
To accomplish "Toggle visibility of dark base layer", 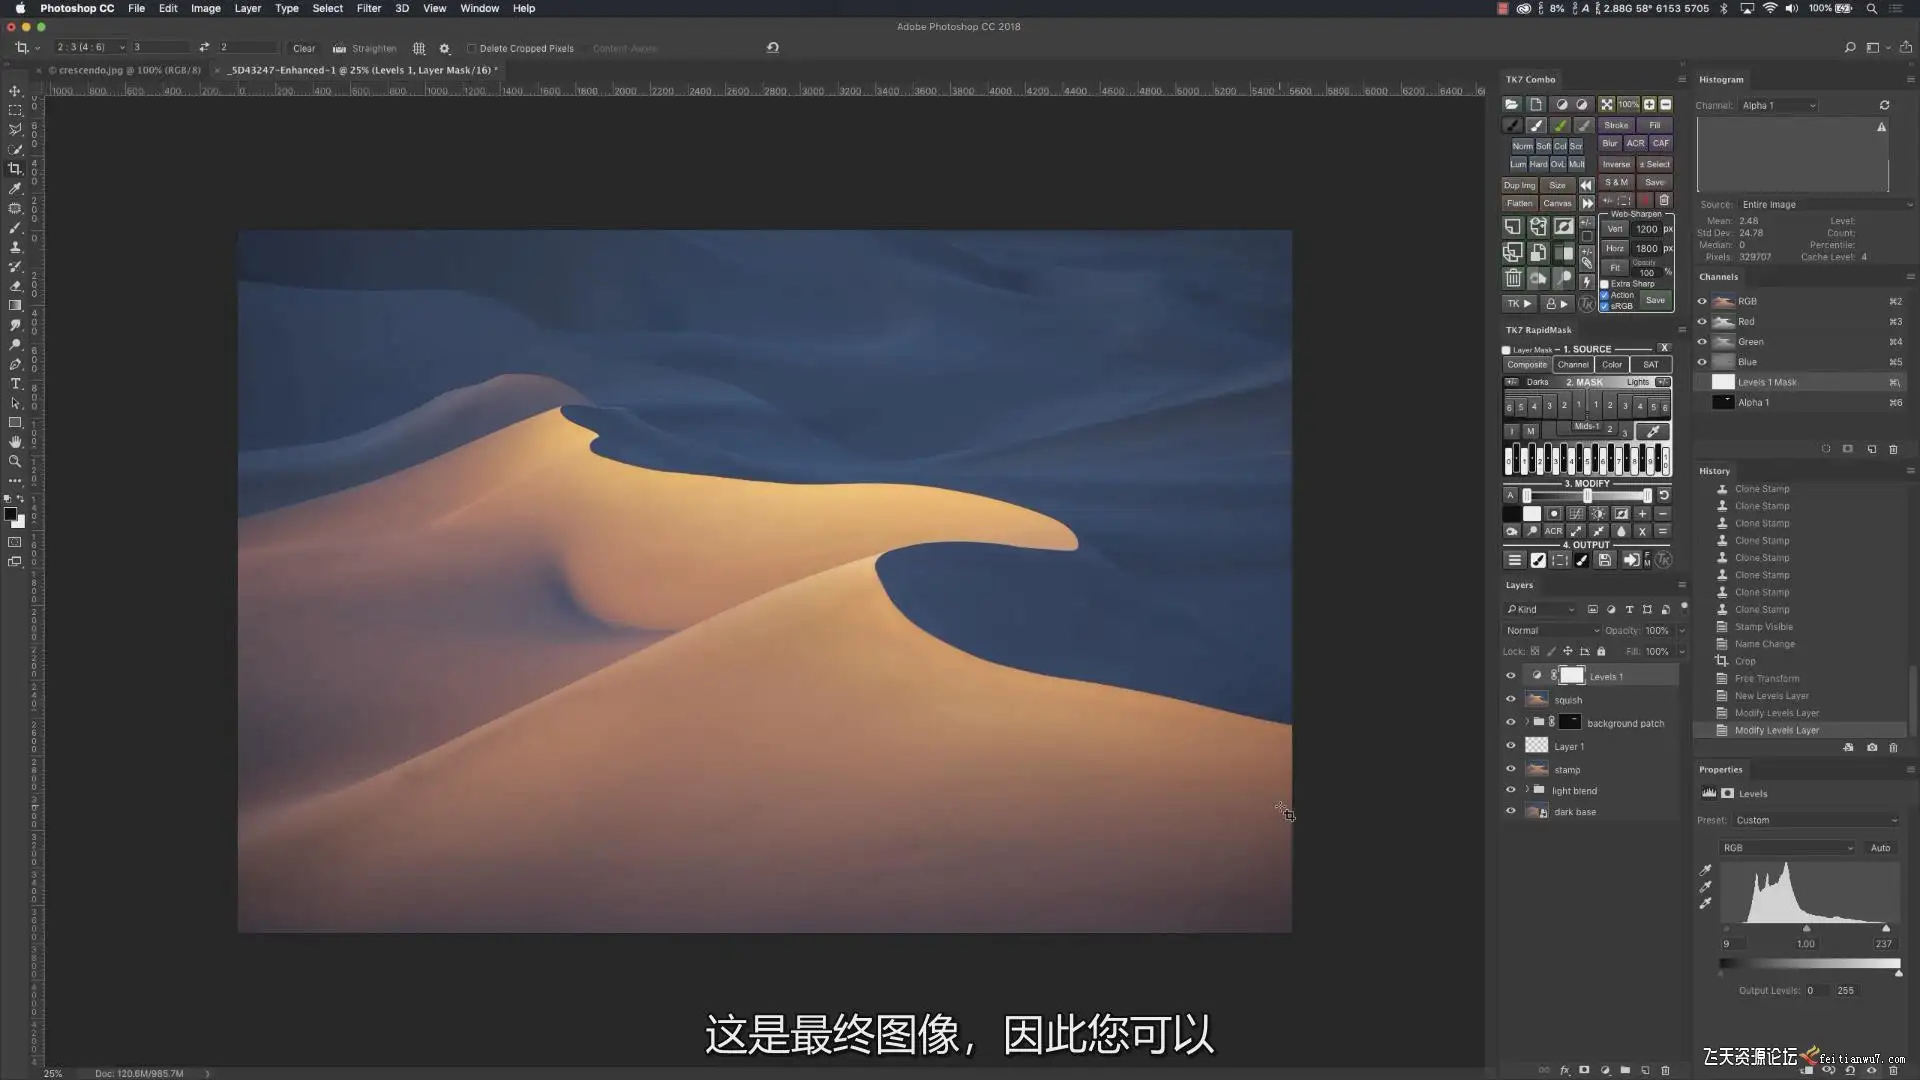I will 1511,811.
